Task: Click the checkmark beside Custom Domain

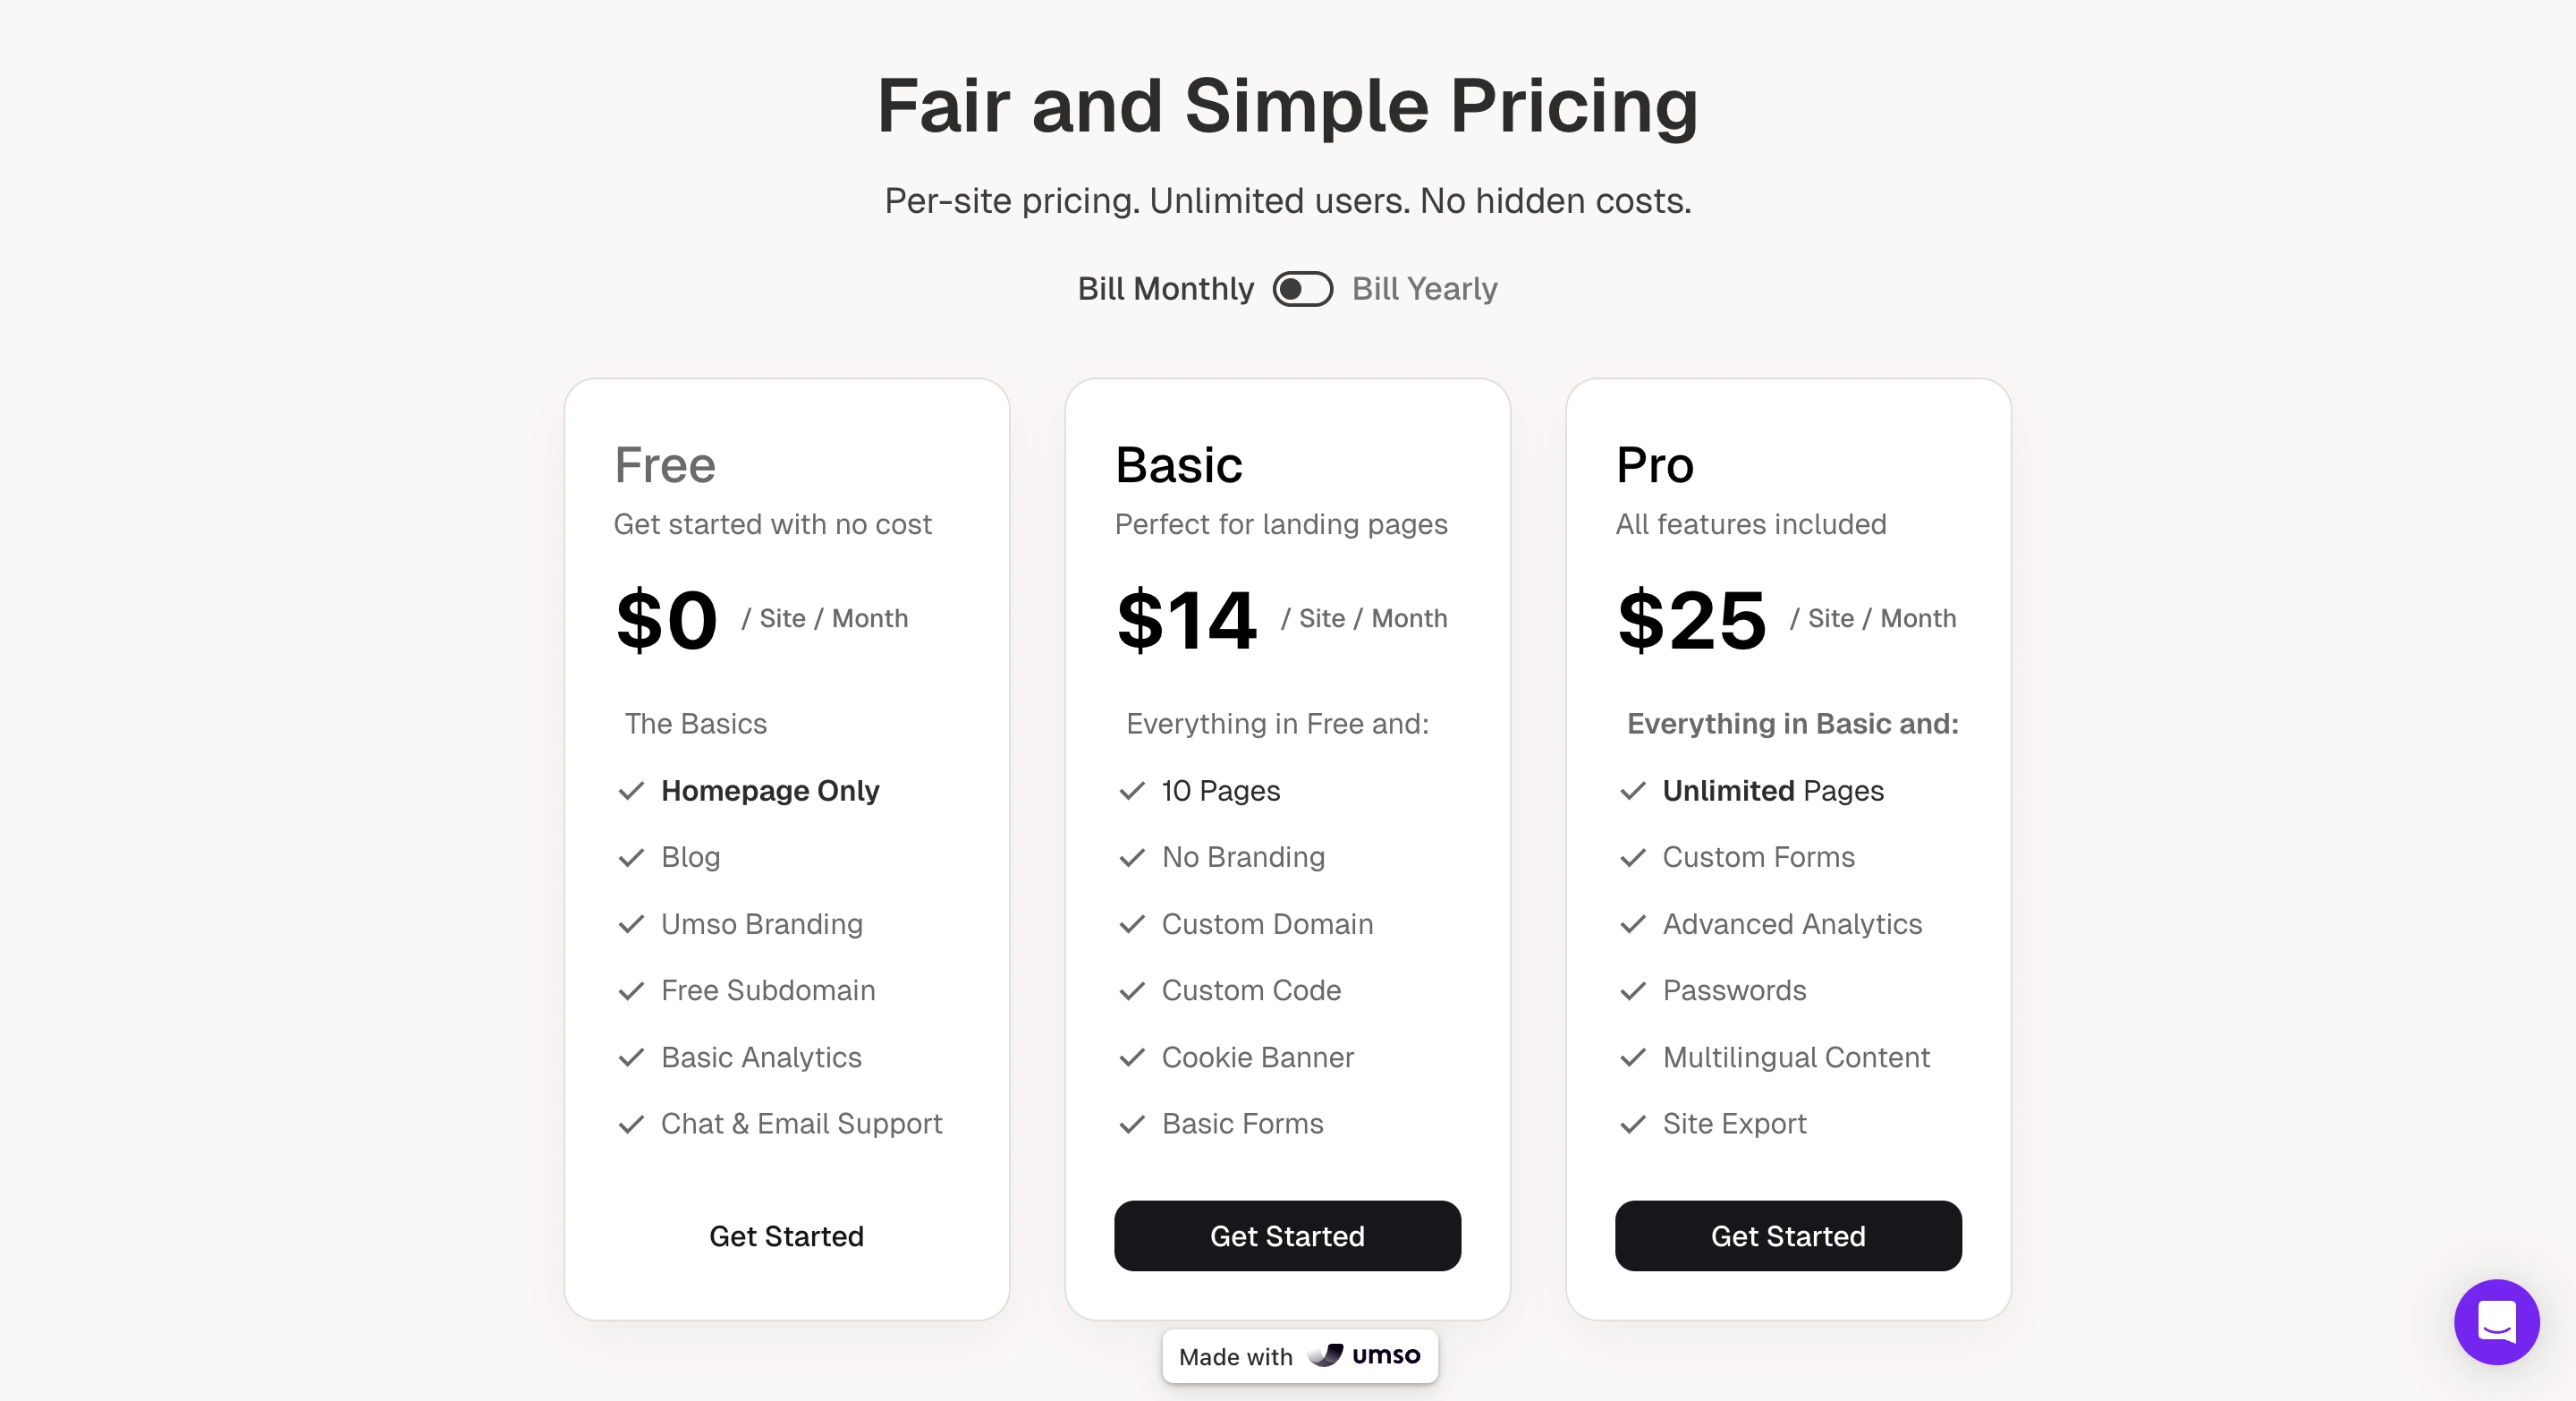Action: click(1132, 925)
